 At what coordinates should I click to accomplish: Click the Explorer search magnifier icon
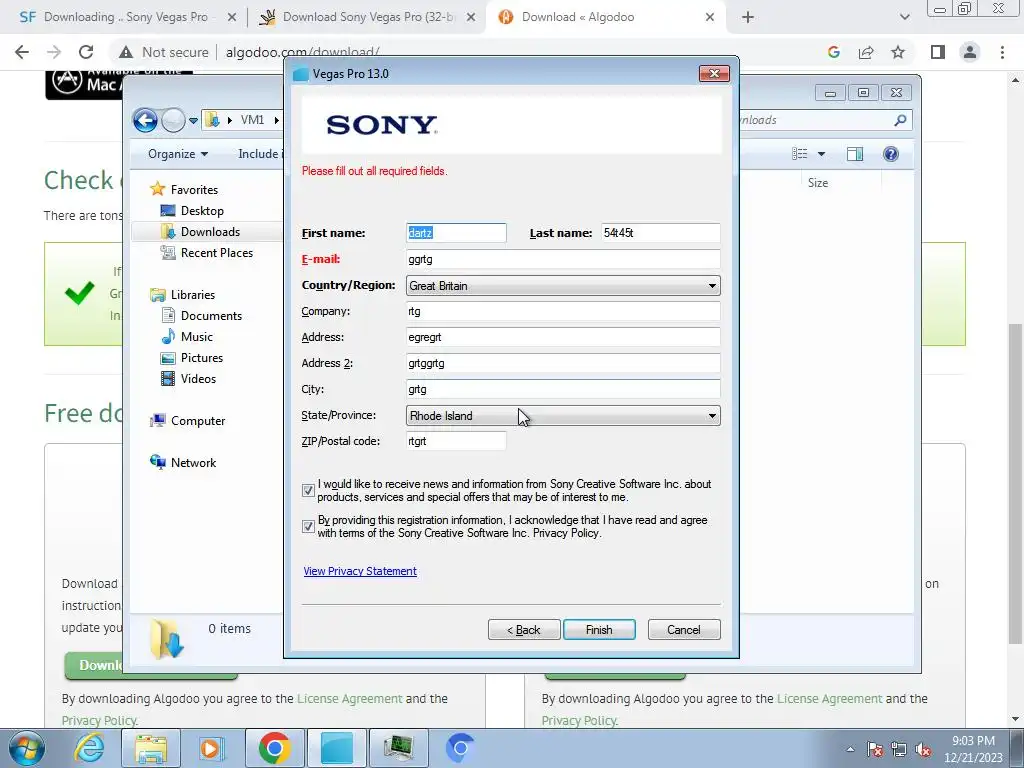coord(900,120)
